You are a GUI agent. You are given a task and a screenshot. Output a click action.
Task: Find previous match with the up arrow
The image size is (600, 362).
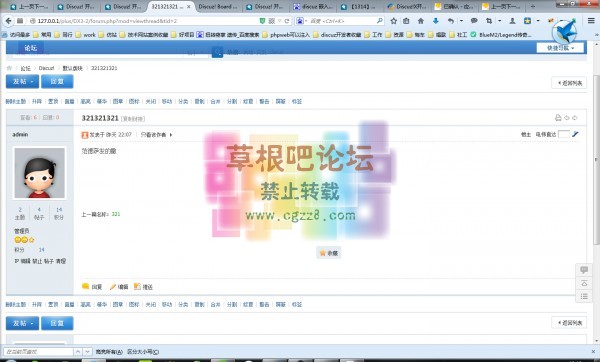(78, 351)
